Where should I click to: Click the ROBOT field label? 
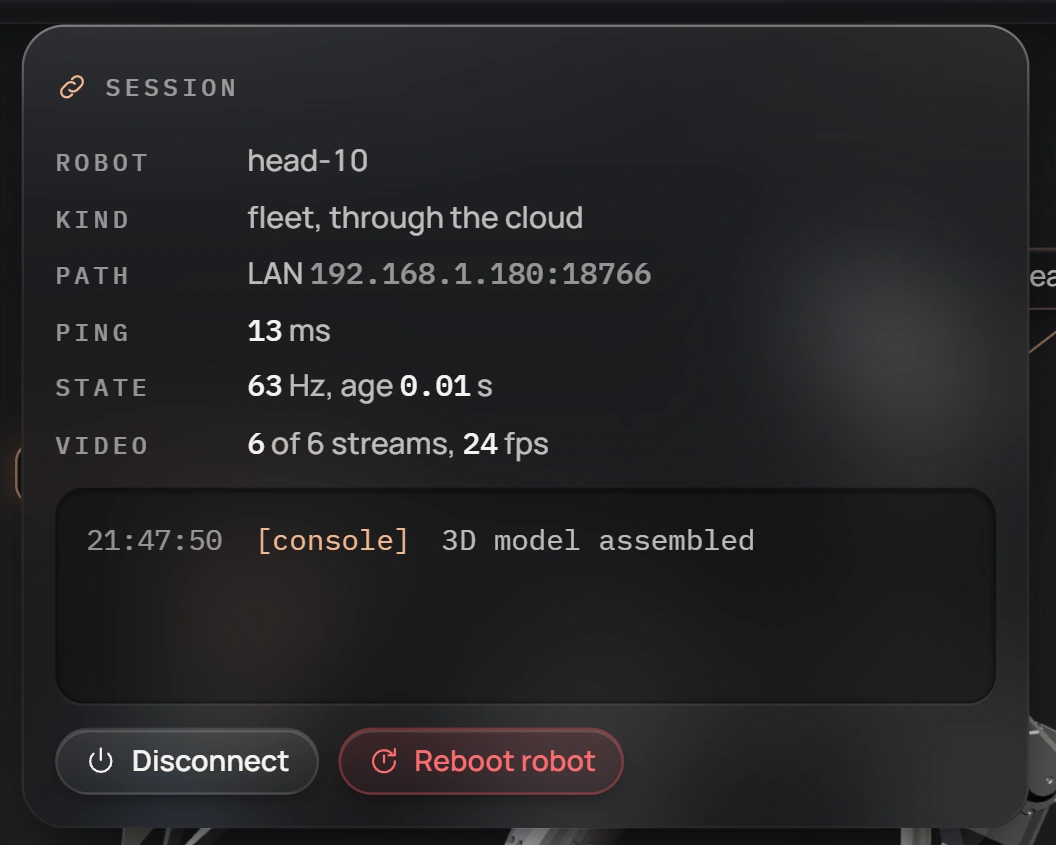tap(102, 163)
